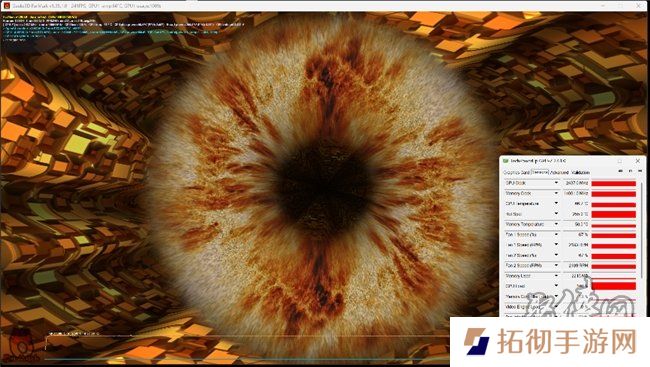The image size is (650, 367).
Task: Select the Sensors tab in GPU-Z
Action: [x=540, y=172]
